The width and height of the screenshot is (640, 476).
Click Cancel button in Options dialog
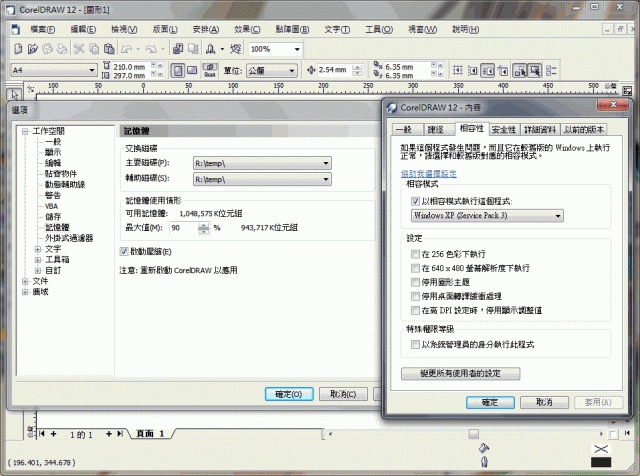343,394
